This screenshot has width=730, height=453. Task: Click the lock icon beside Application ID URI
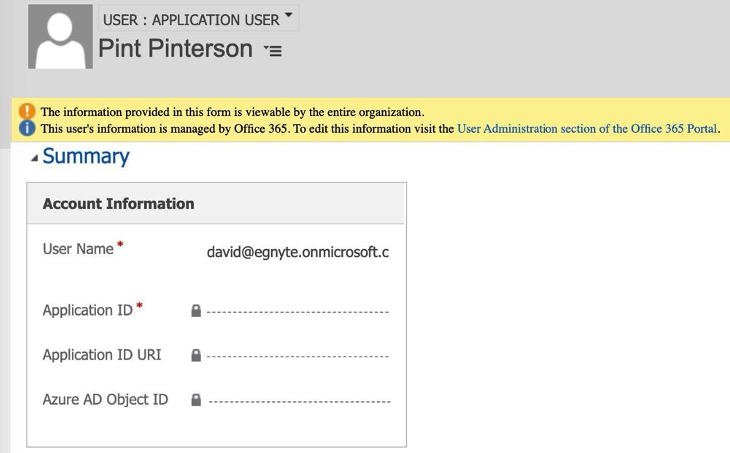[x=196, y=355]
